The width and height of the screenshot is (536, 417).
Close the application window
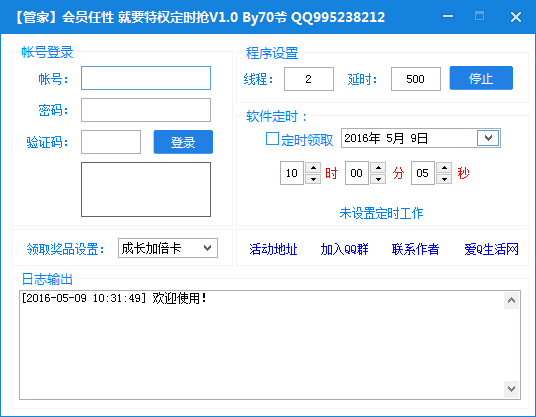[515, 17]
